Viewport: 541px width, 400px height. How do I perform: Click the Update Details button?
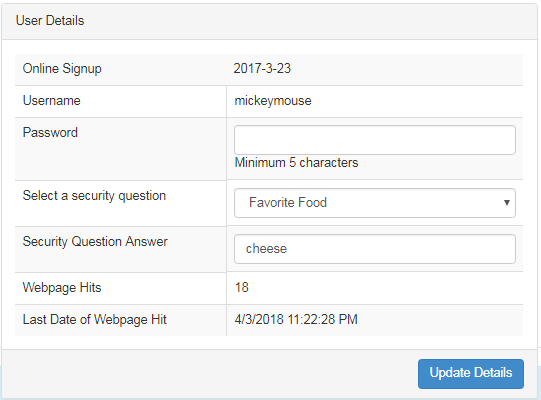click(x=471, y=374)
